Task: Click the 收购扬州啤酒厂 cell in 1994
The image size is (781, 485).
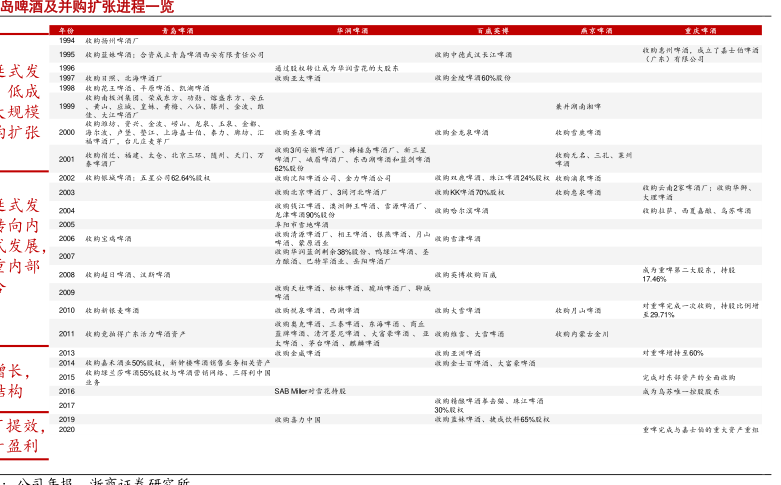Action: point(117,40)
